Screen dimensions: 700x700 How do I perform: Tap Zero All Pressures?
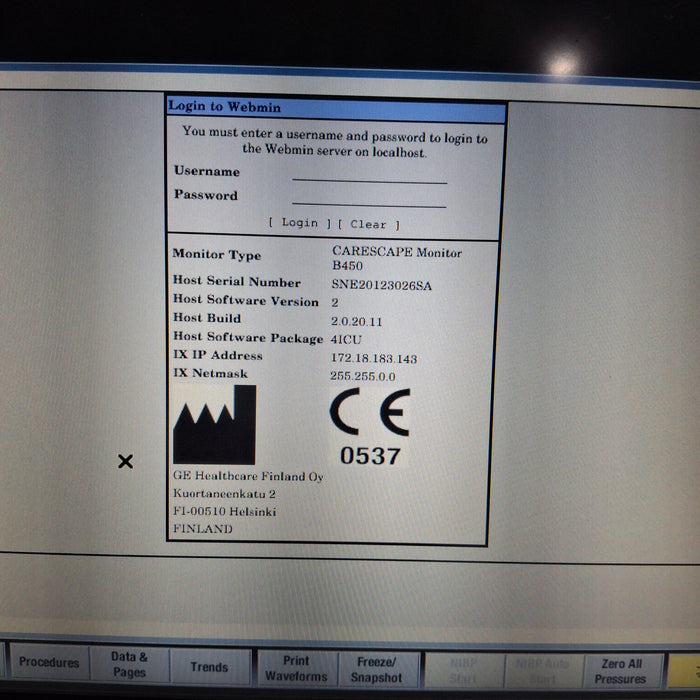[x=621, y=671]
